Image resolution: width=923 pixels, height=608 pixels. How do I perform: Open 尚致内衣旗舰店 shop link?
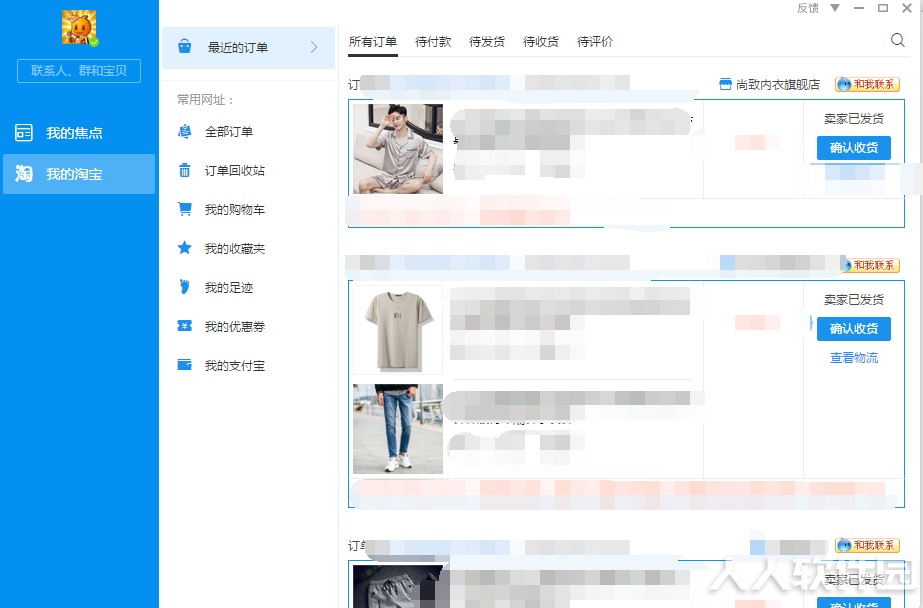(778, 85)
